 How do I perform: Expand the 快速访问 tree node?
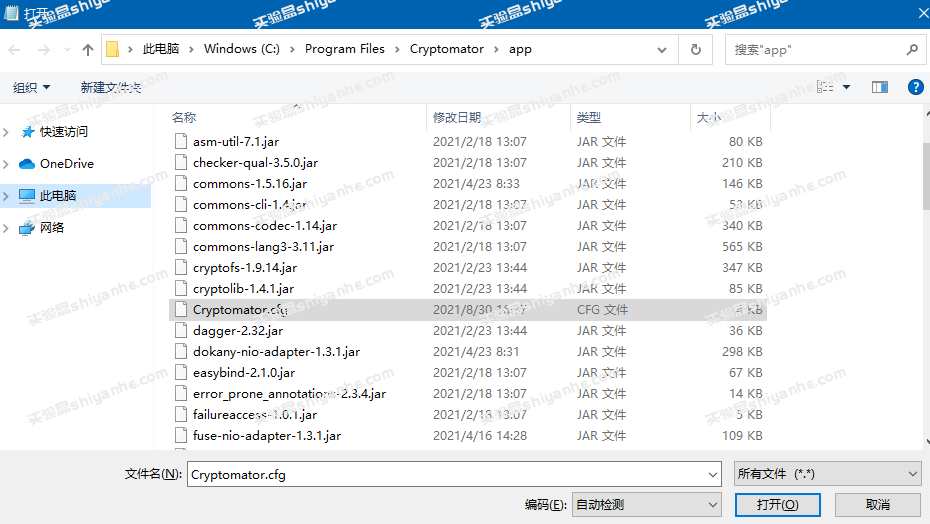pos(7,132)
